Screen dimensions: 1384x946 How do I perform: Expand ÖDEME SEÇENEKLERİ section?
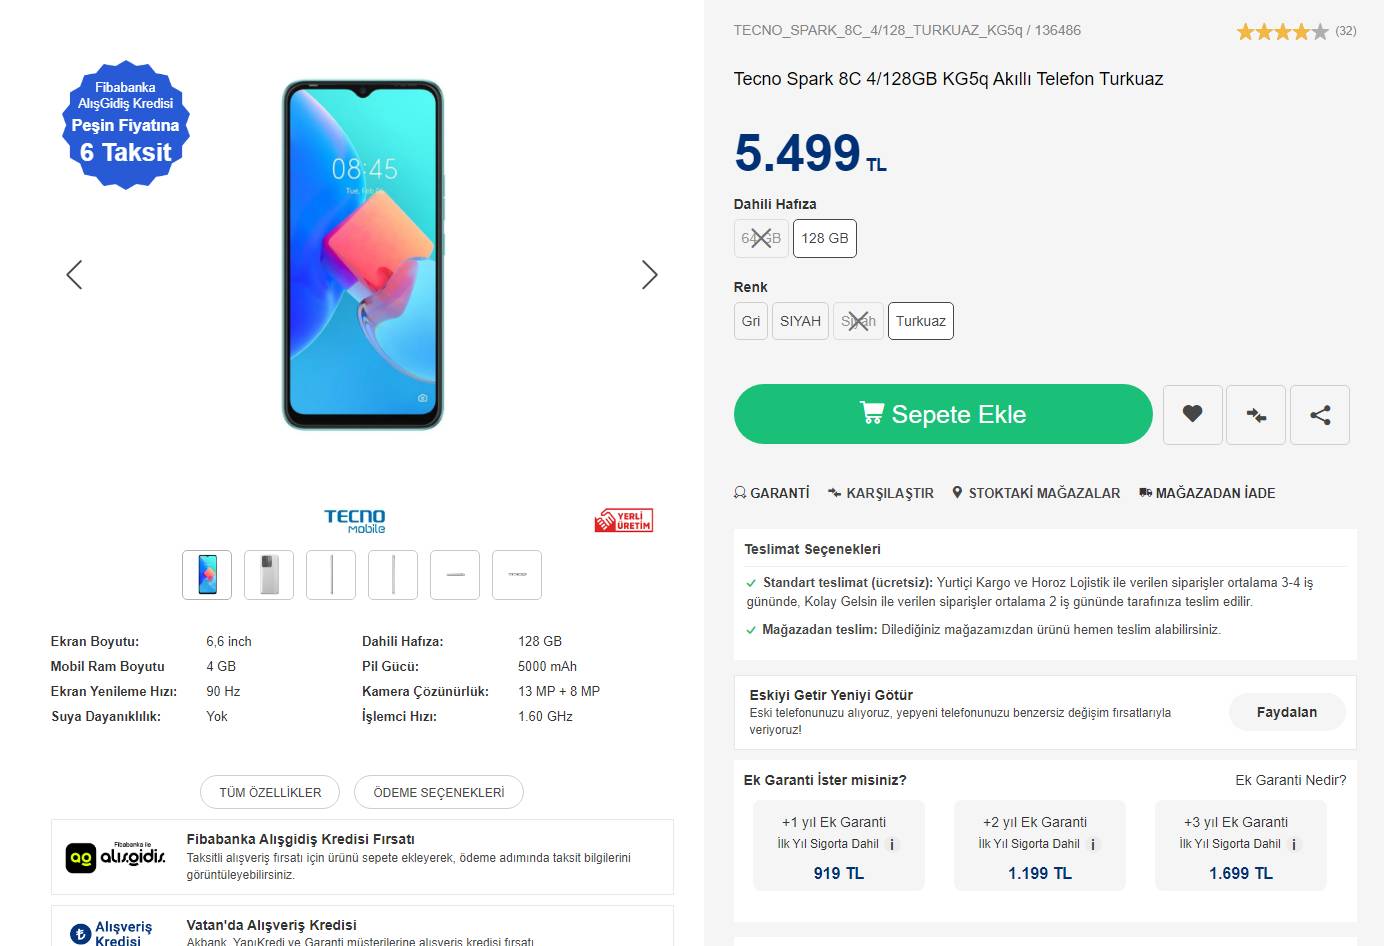(x=438, y=792)
